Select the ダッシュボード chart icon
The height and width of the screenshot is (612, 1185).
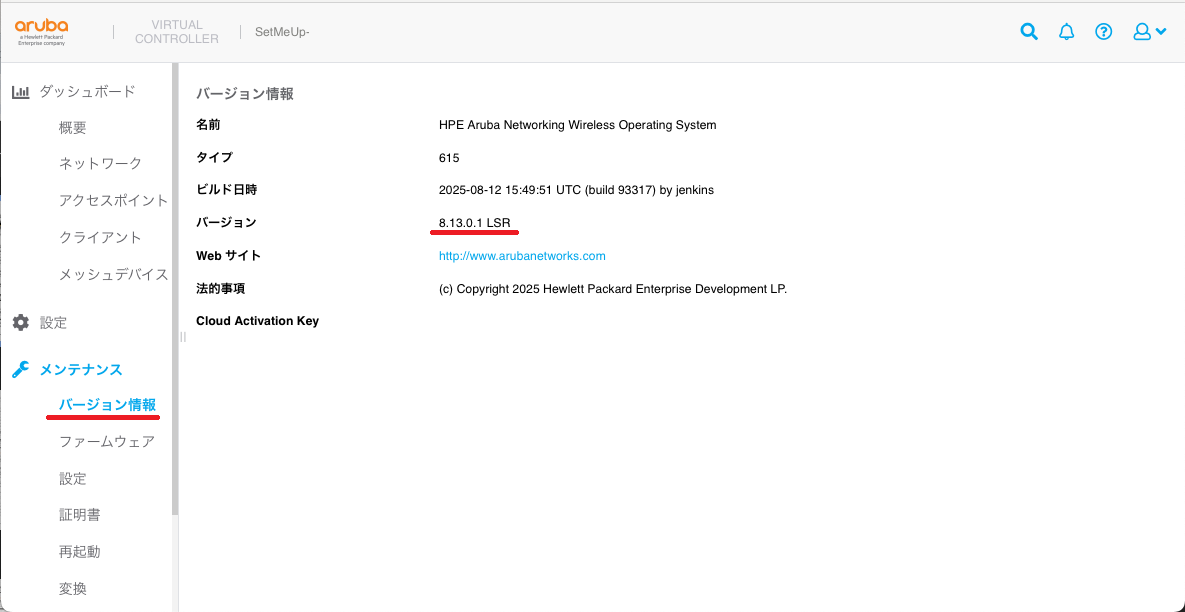(20, 91)
